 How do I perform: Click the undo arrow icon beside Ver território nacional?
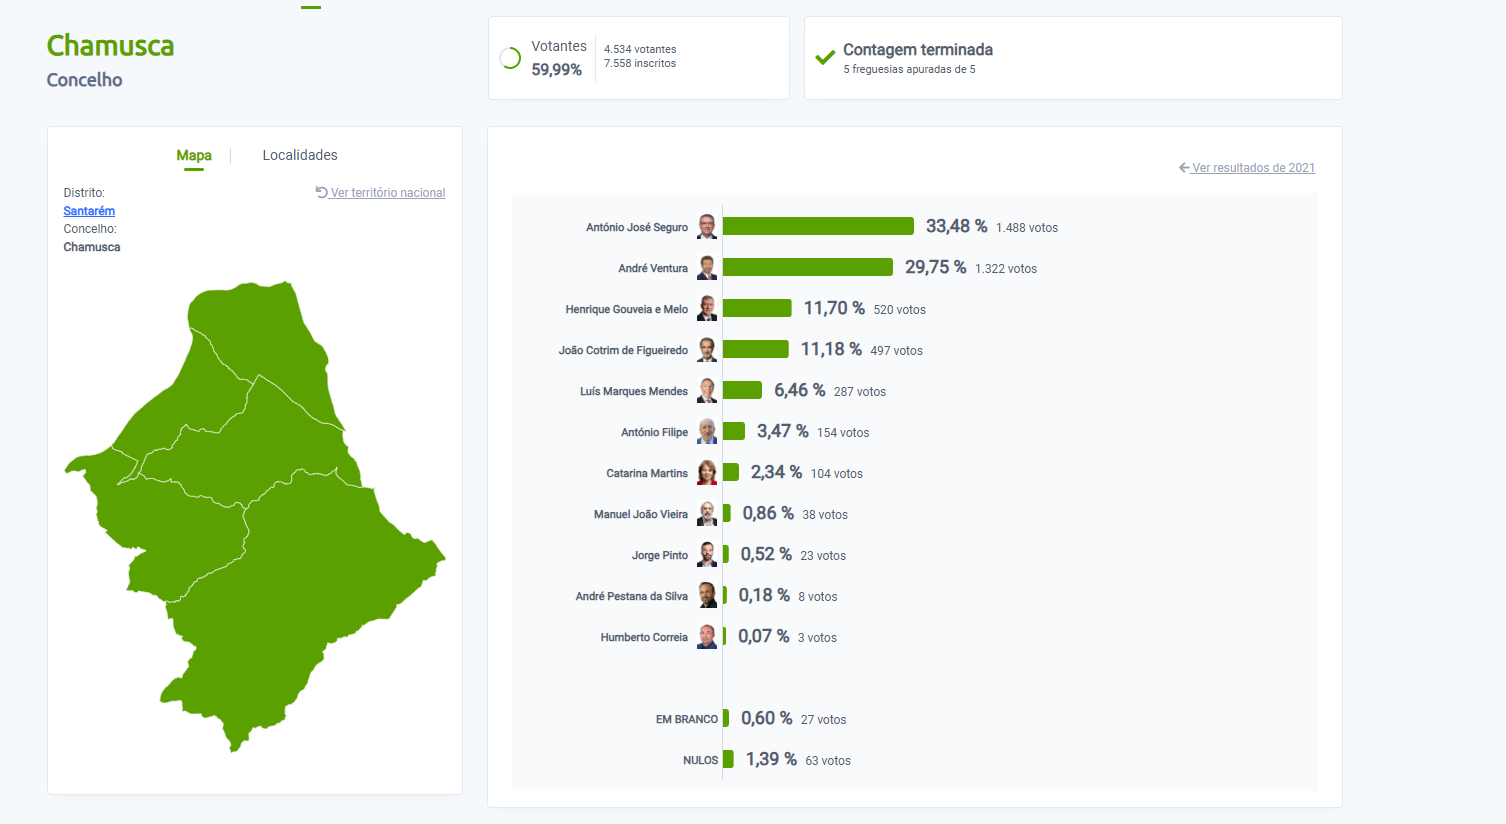[321, 193]
